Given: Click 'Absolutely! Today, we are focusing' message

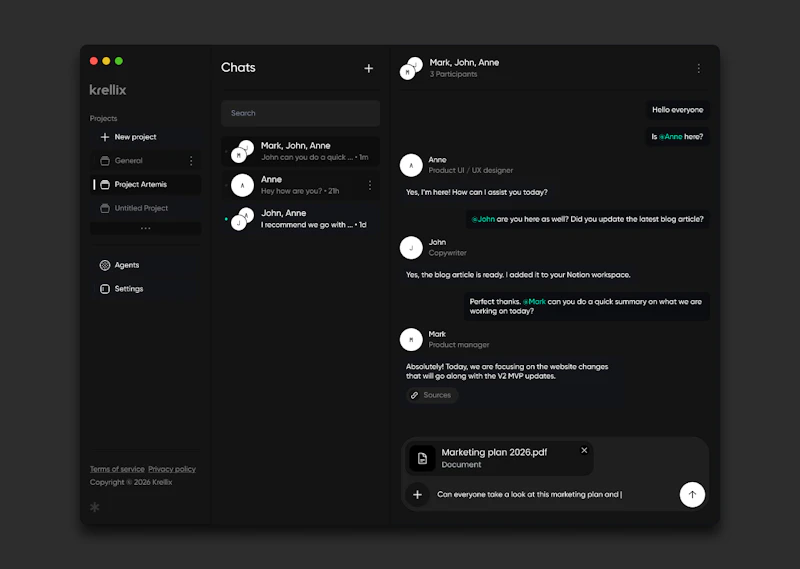Looking at the screenshot, I should (507, 371).
